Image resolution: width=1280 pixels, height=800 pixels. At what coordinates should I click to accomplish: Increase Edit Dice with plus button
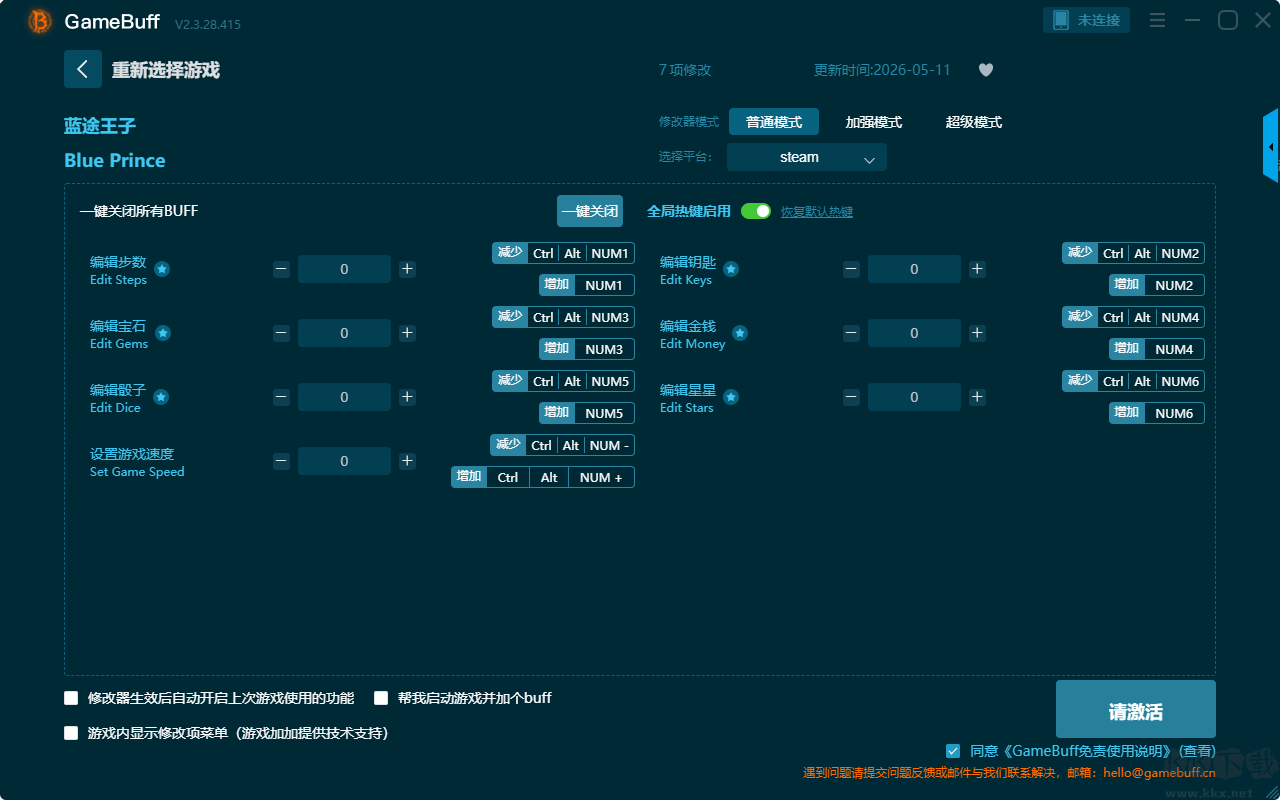[407, 397]
